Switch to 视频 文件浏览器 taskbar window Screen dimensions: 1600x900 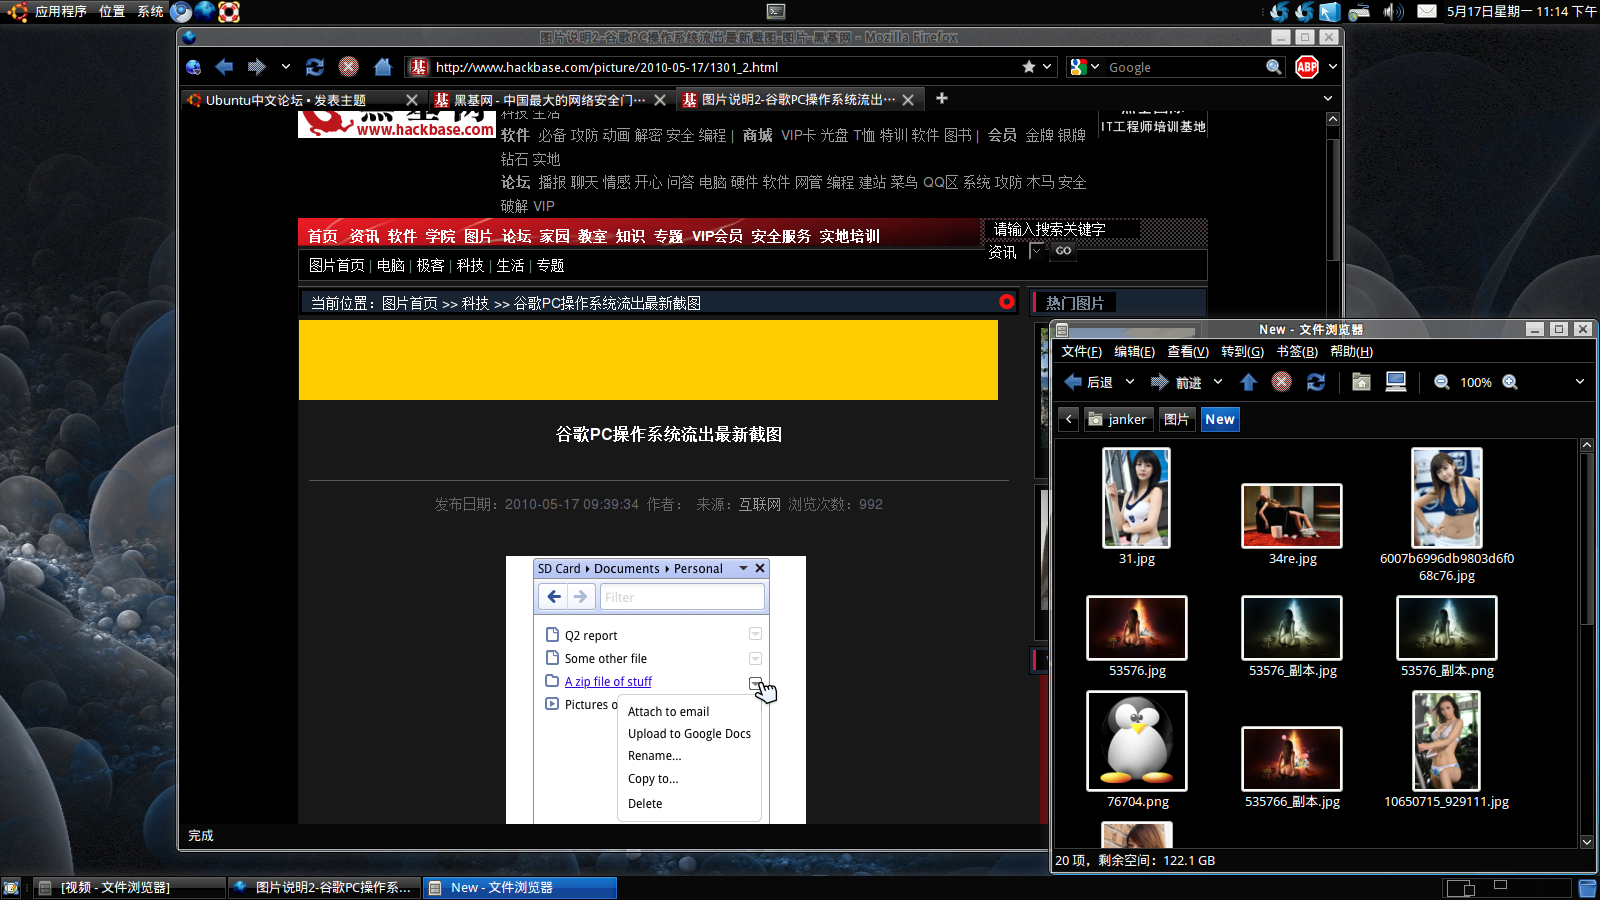coord(130,888)
